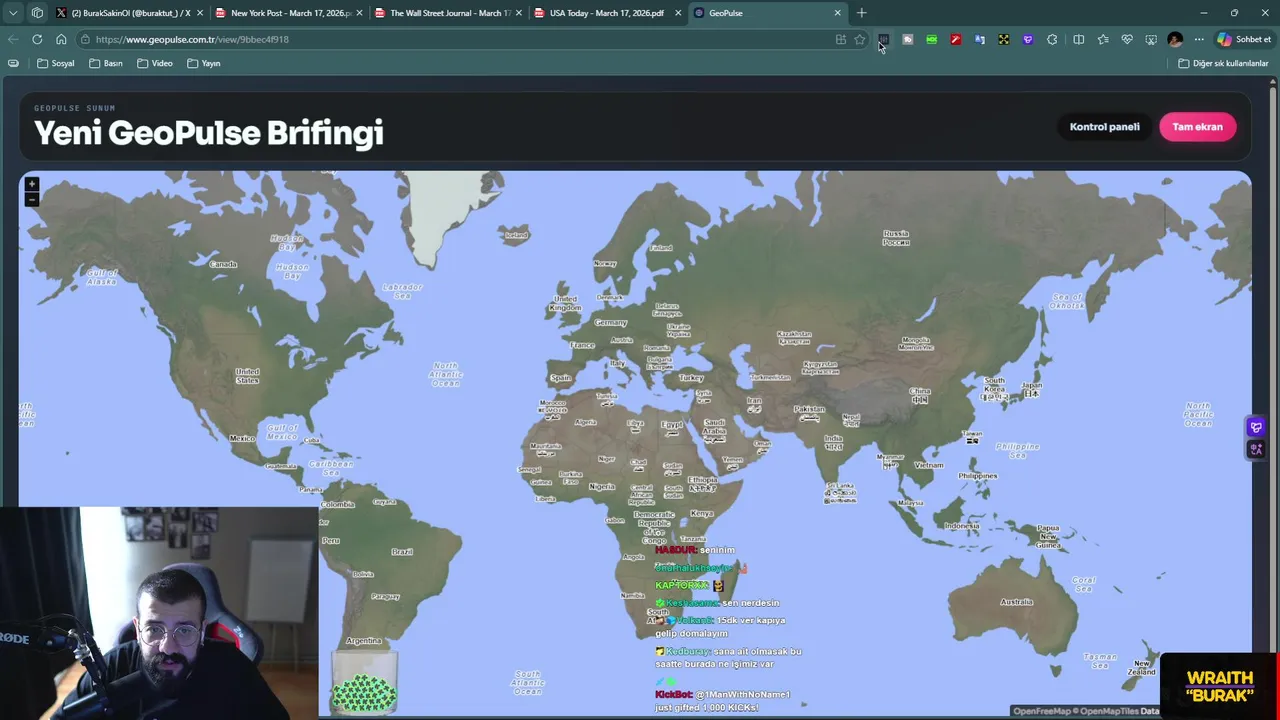Open the Favorites list icon
Viewport: 1280px width, 720px height.
pos(1102,39)
